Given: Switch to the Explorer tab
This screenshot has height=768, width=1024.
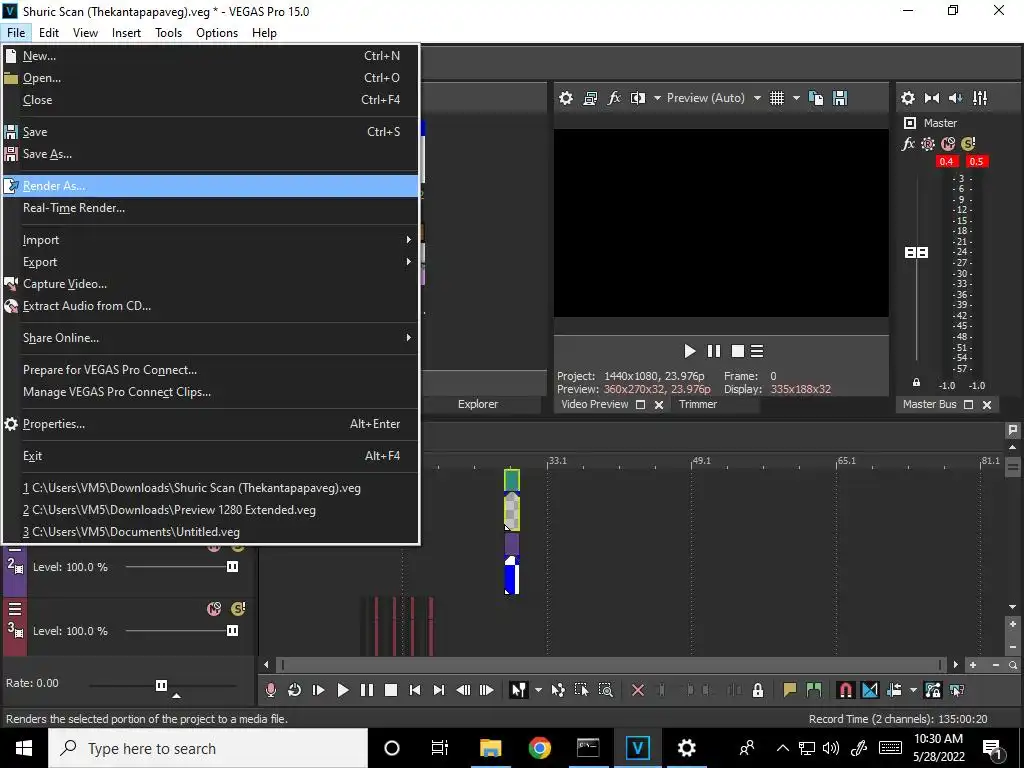Looking at the screenshot, I should [x=478, y=404].
